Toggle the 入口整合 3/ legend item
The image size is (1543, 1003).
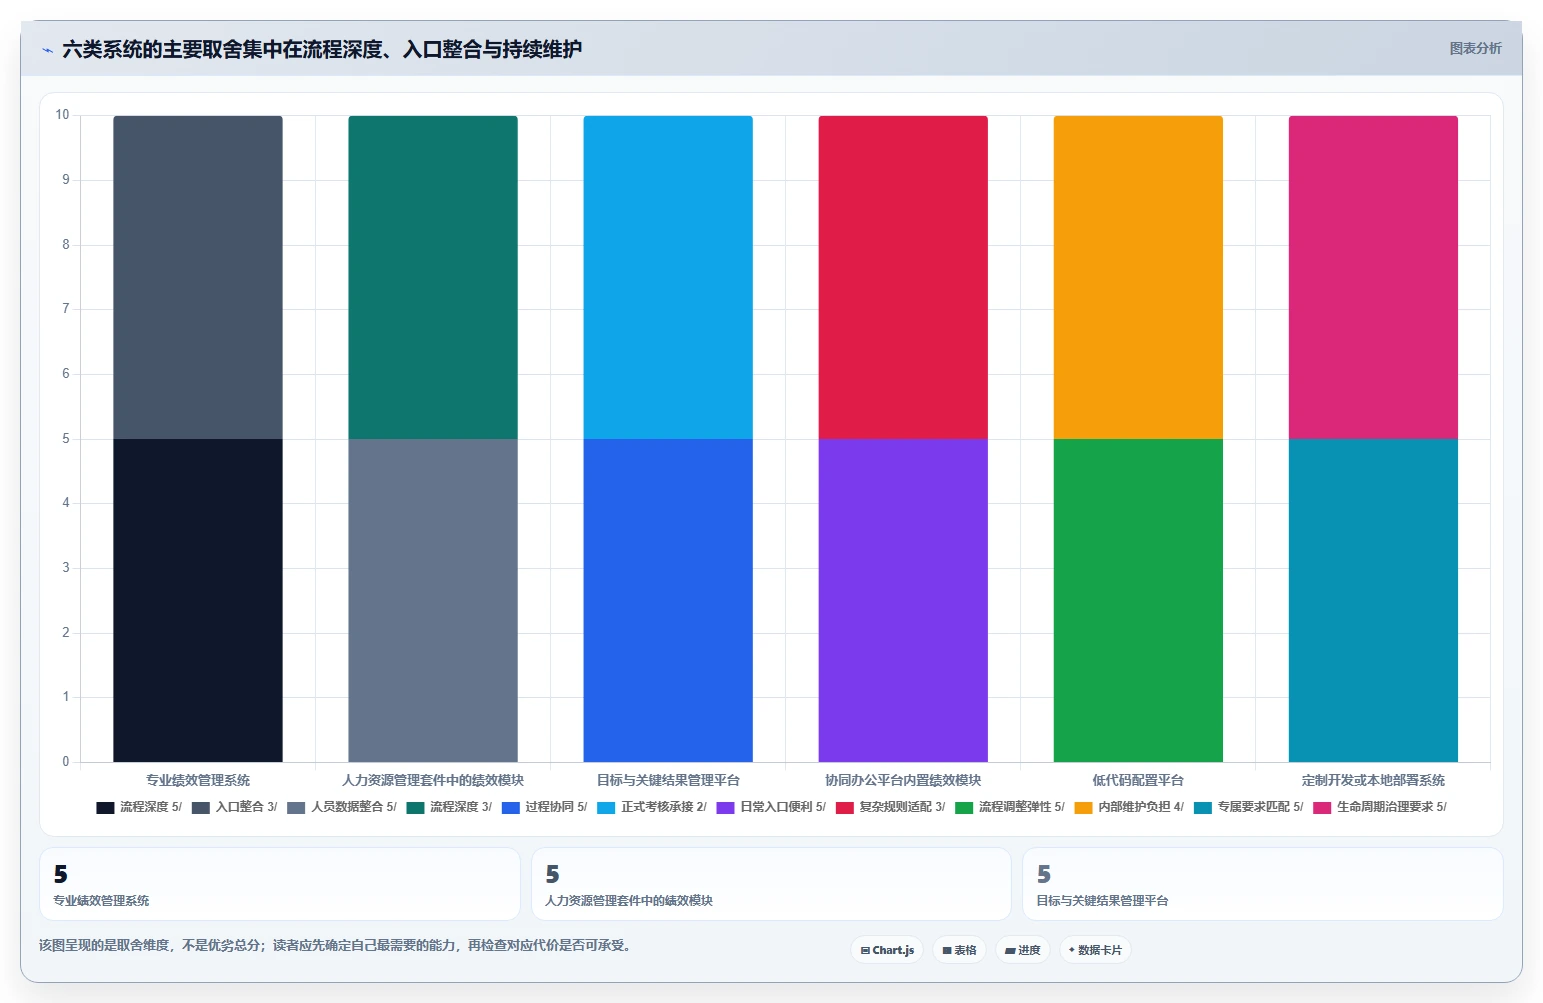pos(235,807)
